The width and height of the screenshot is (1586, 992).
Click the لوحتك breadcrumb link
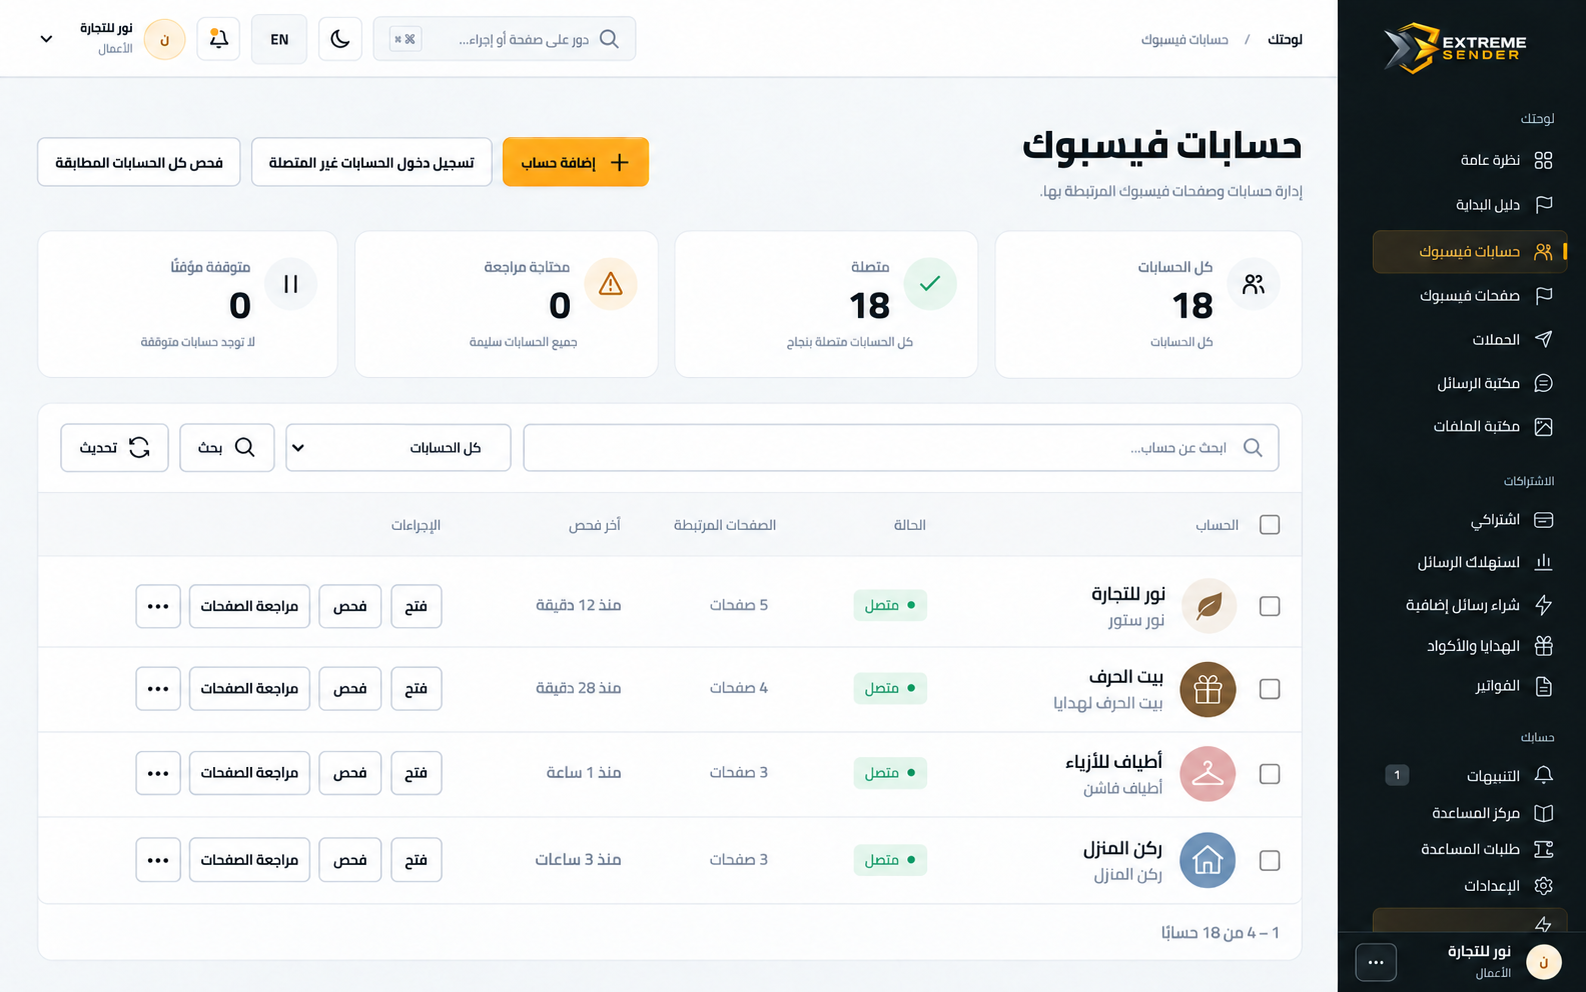tap(1285, 39)
